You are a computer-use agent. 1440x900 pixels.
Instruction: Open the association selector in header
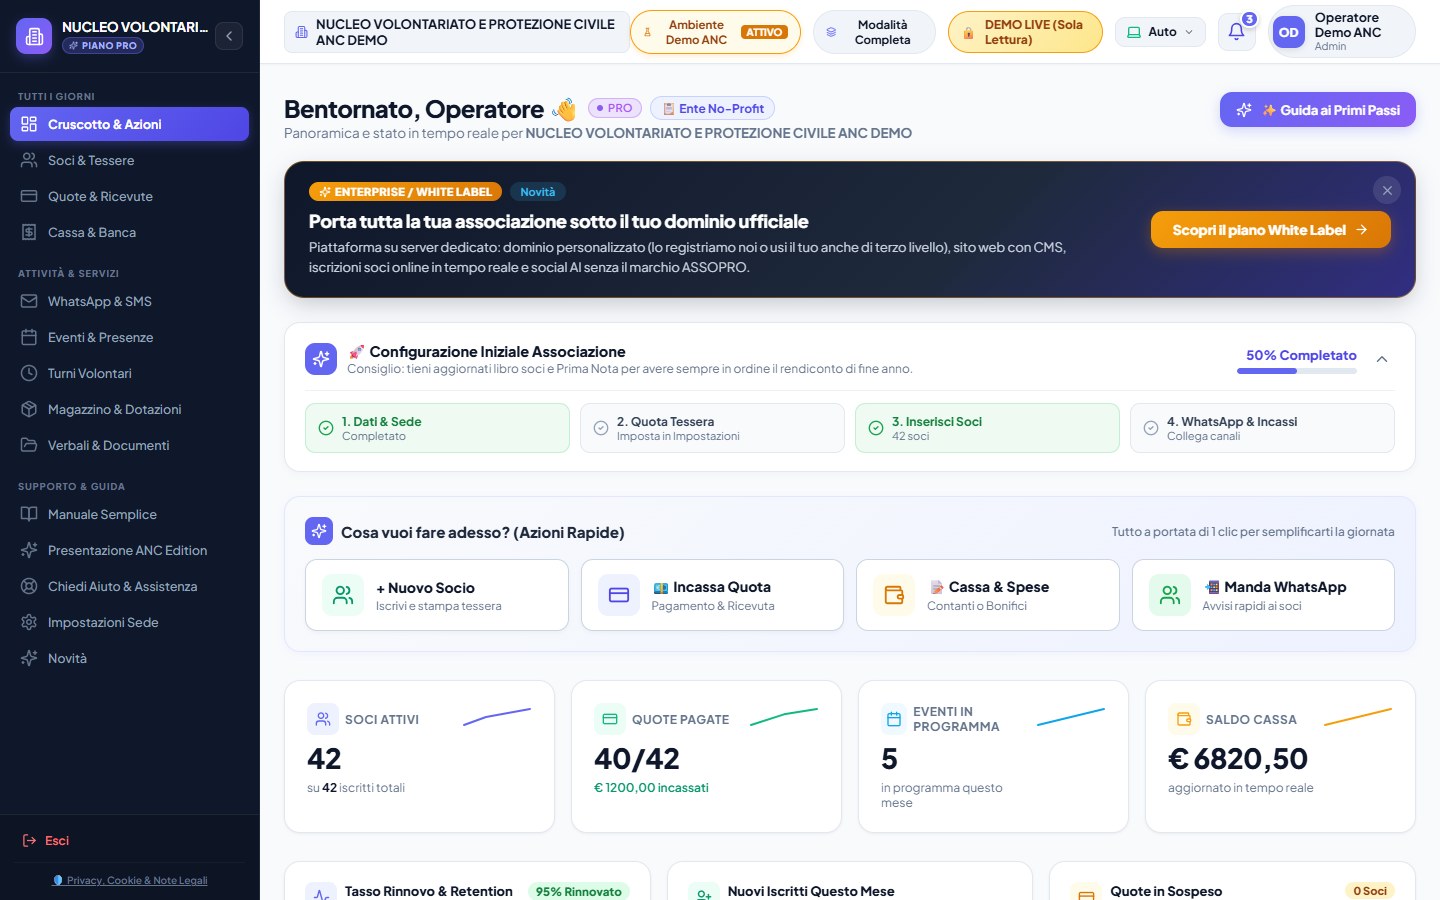[457, 32]
